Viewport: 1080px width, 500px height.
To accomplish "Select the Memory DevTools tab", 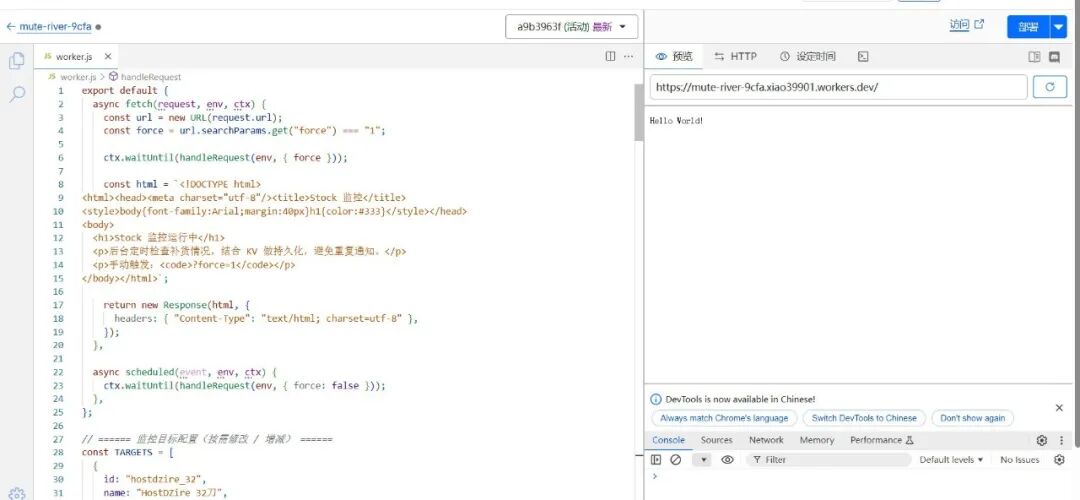I will tap(816, 440).
